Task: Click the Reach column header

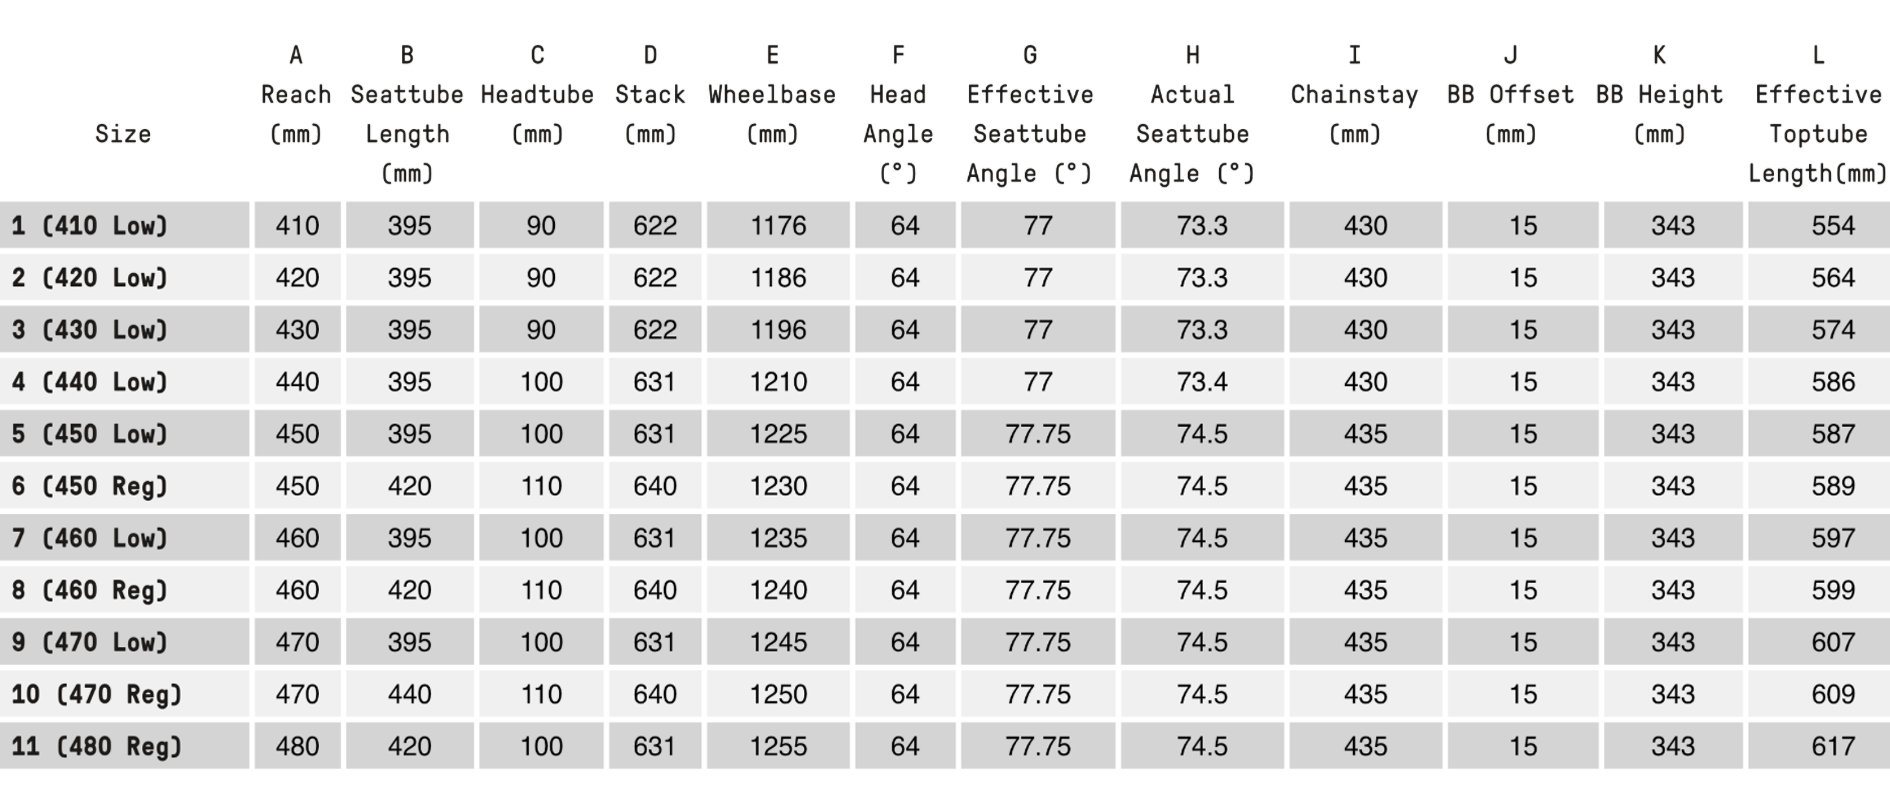Action: pos(296,95)
